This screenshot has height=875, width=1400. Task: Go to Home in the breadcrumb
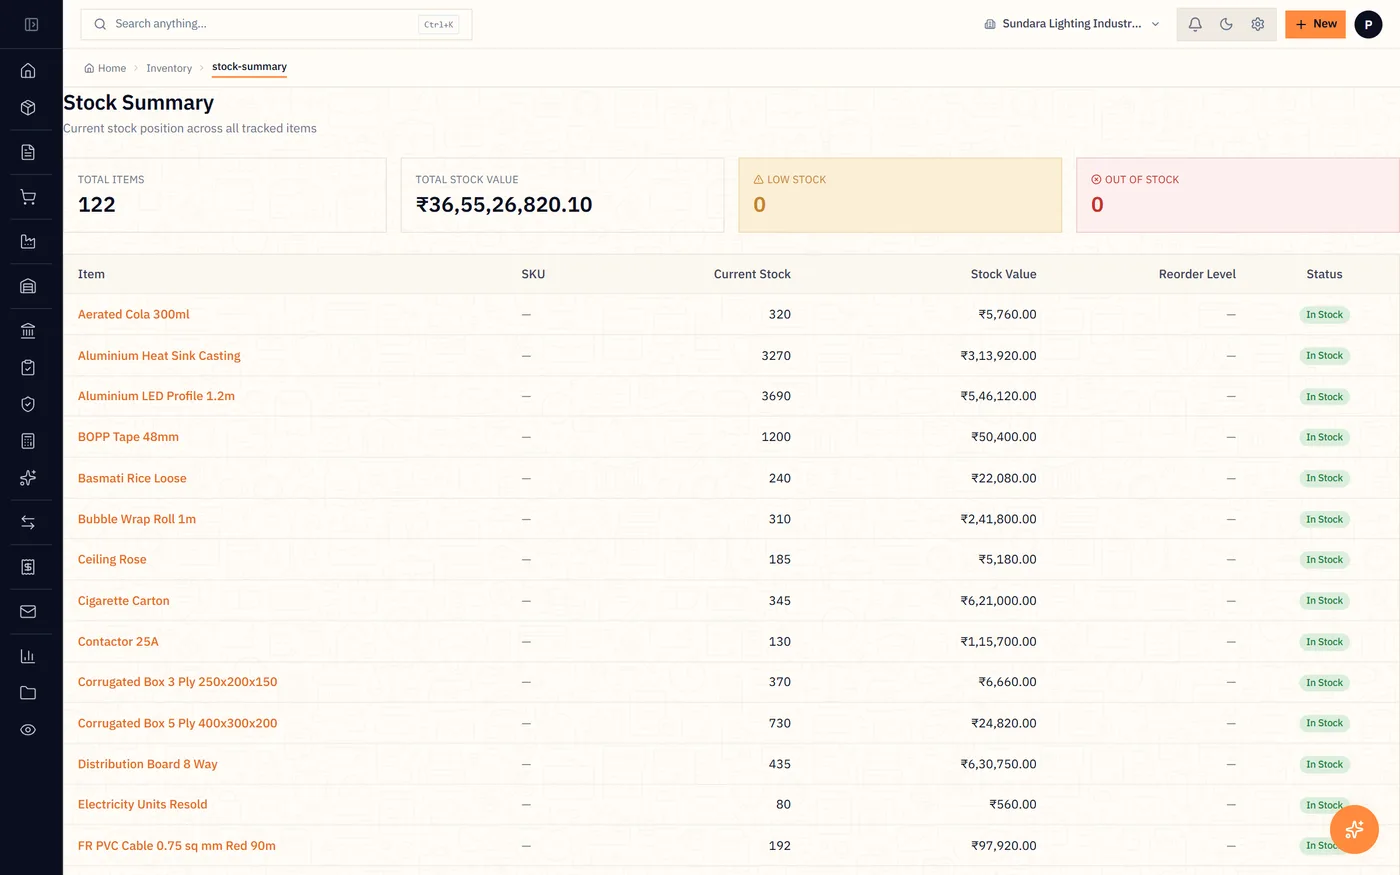pos(105,68)
